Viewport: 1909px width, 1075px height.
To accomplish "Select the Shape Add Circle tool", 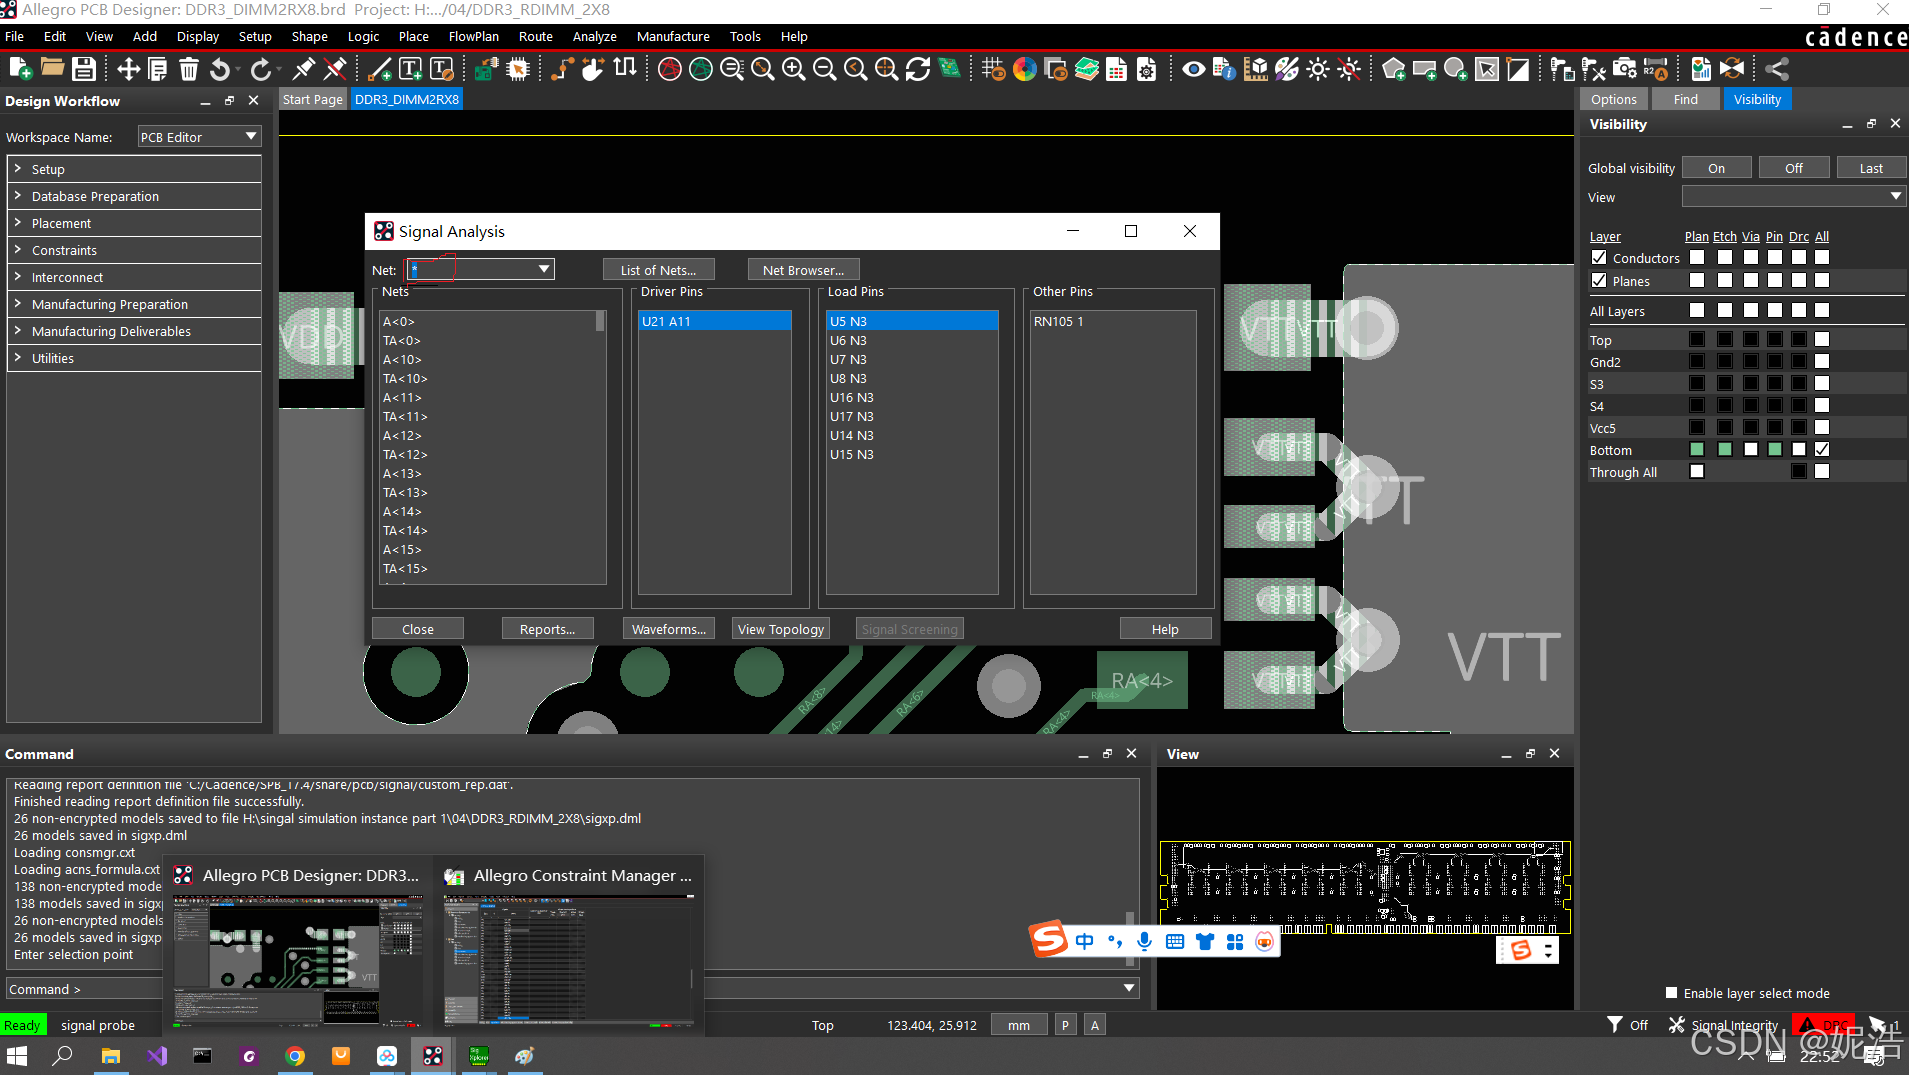I will click(x=1456, y=69).
